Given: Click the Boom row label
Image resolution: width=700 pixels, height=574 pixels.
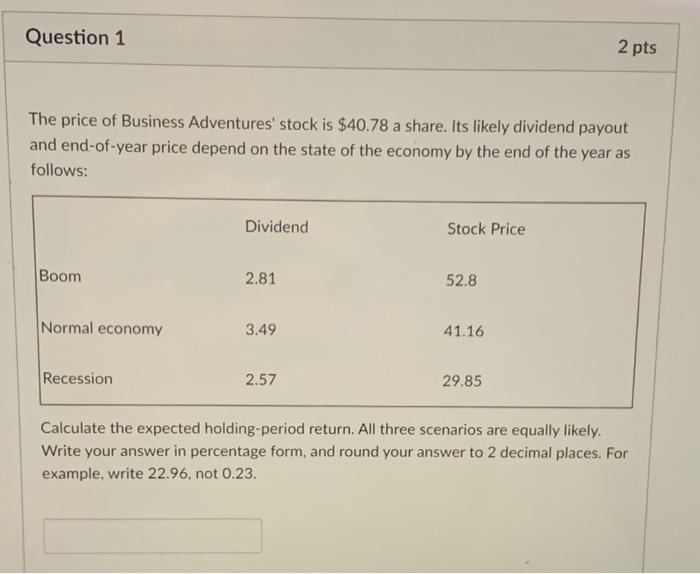Looking at the screenshot, I should 61,276.
